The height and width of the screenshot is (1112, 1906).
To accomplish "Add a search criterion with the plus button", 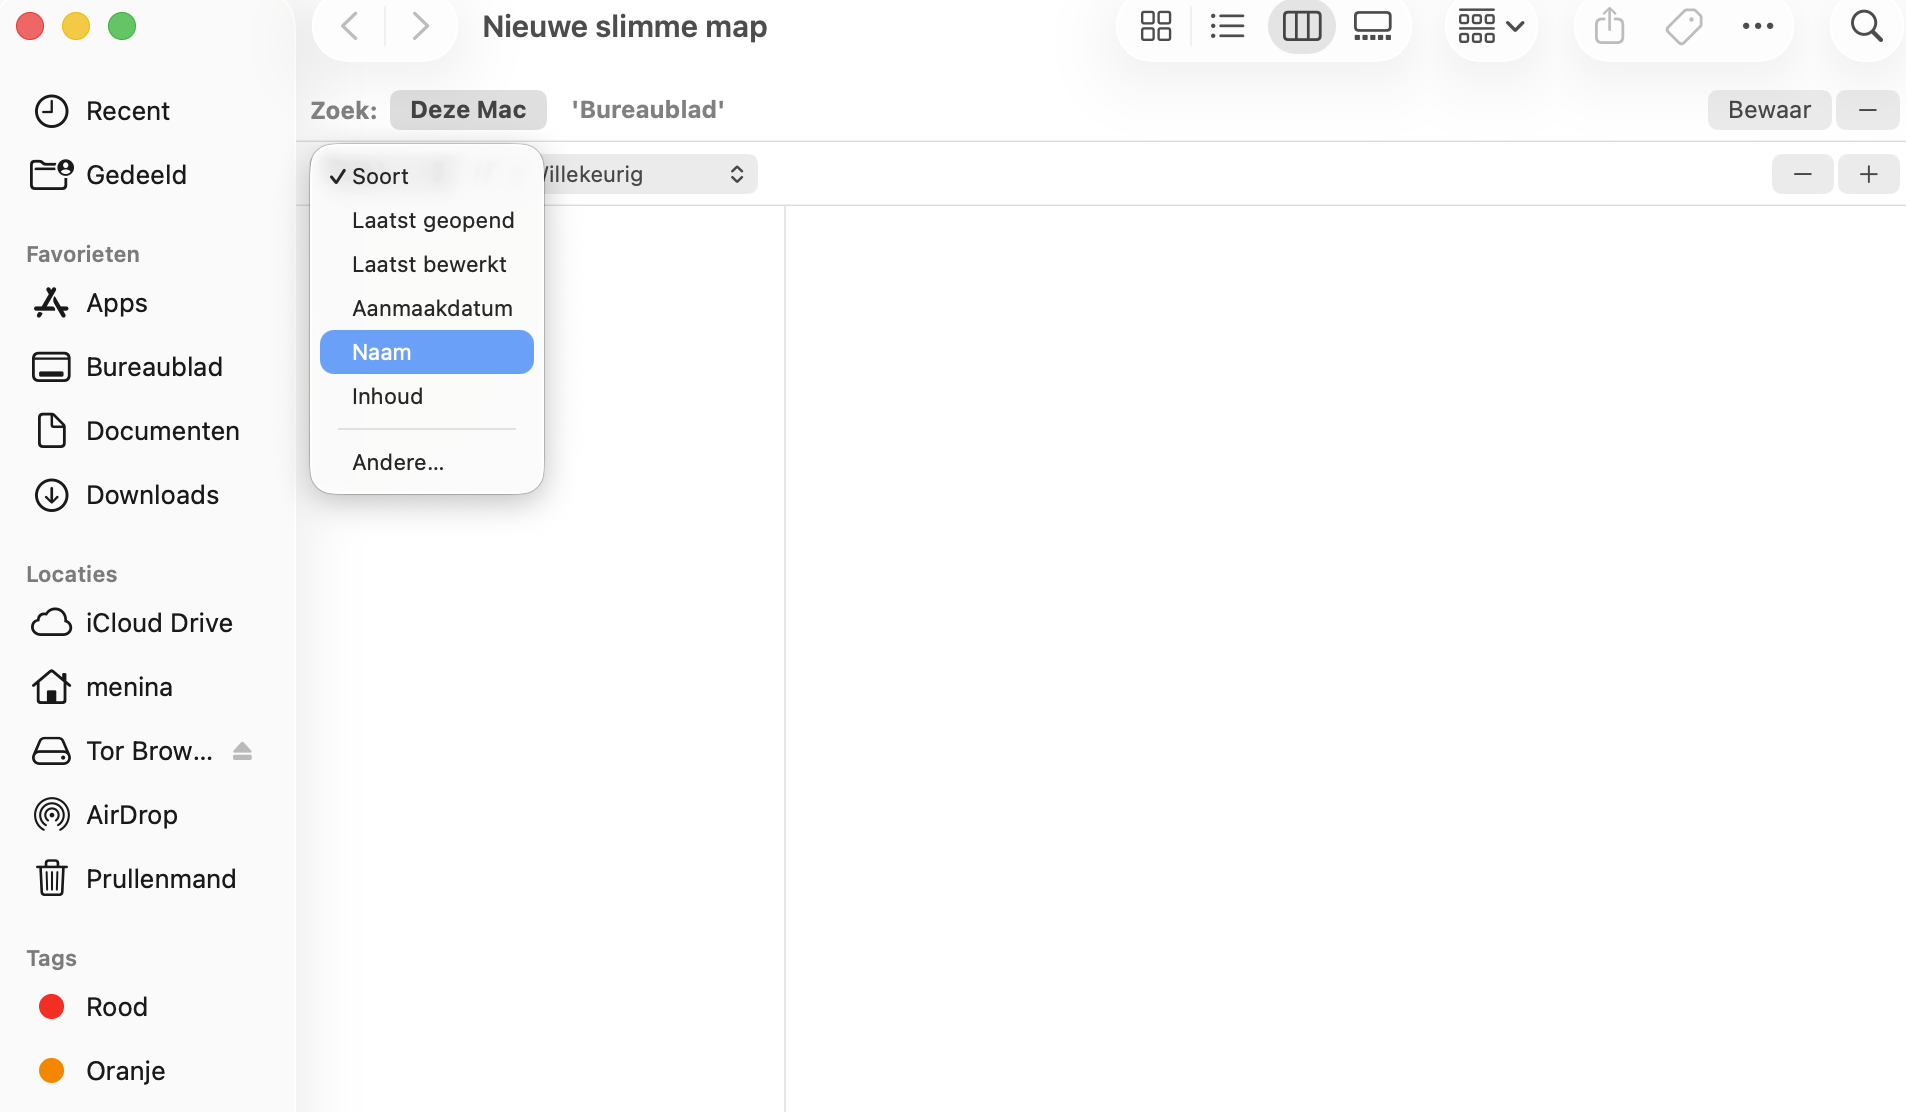I will point(1869,174).
